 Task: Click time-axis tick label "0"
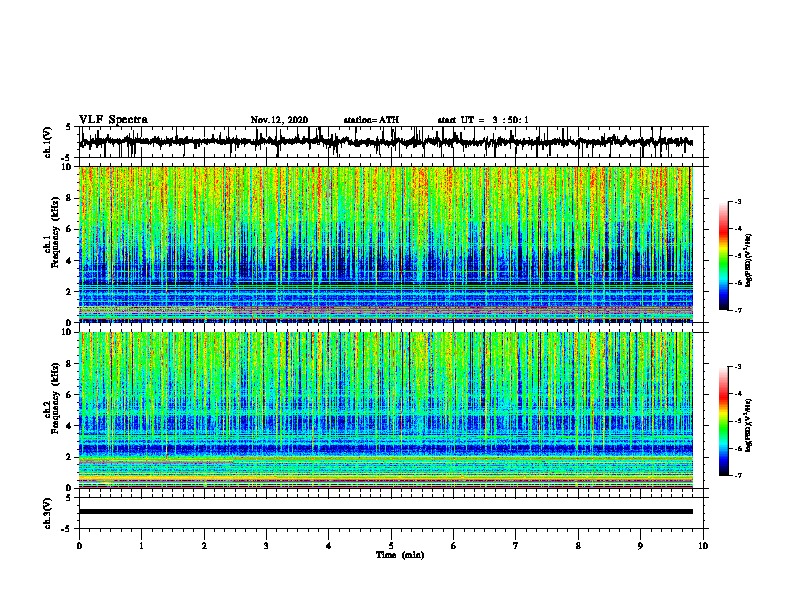coord(79,546)
